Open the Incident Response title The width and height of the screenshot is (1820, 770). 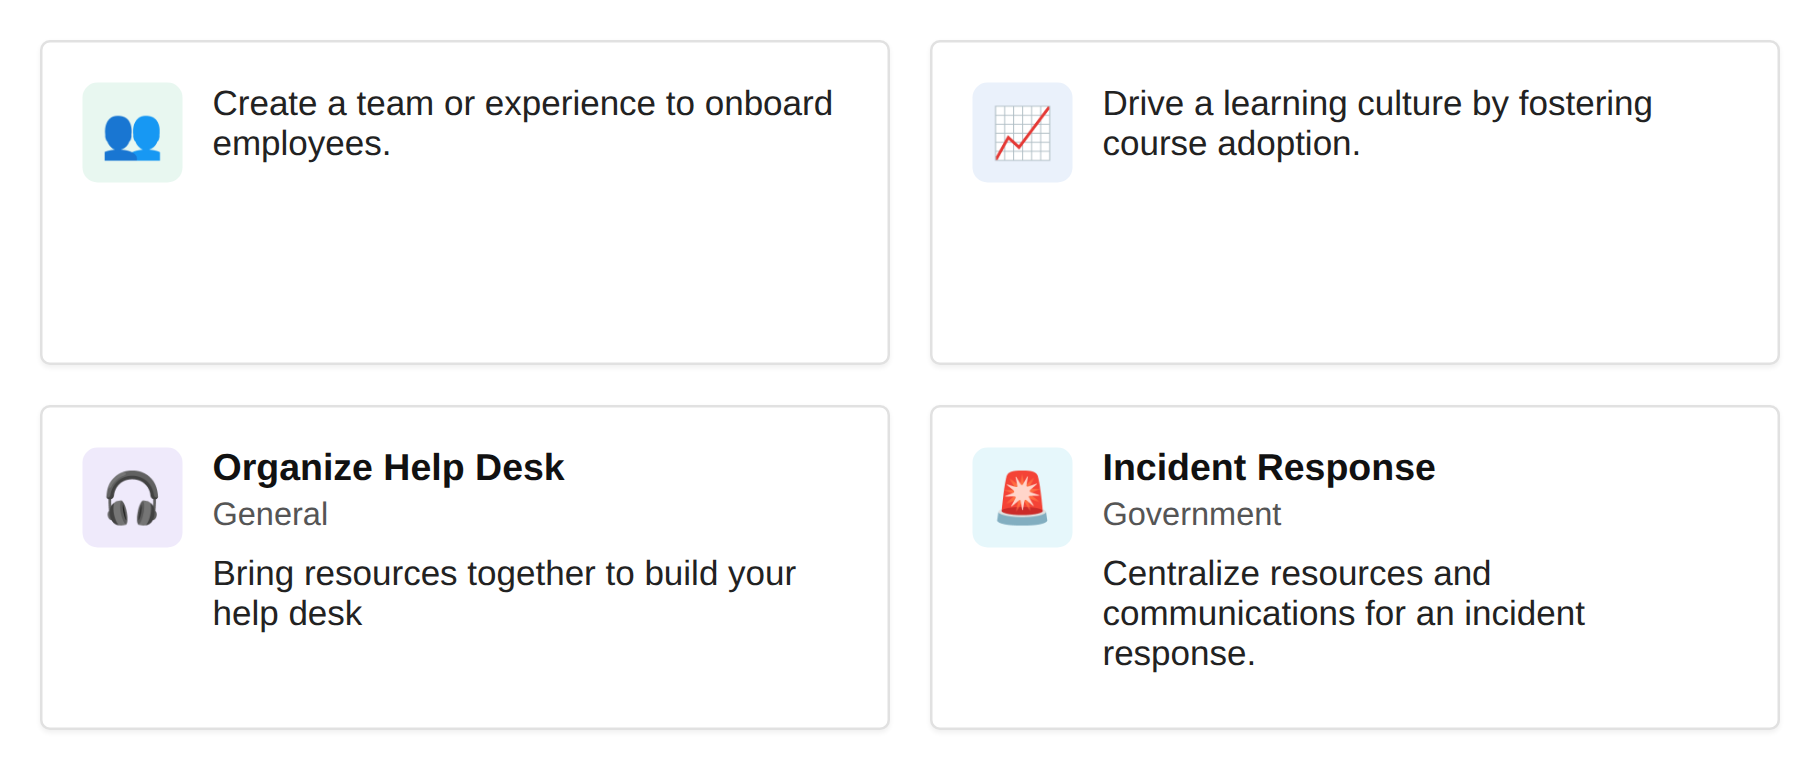pyautogui.click(x=1268, y=468)
